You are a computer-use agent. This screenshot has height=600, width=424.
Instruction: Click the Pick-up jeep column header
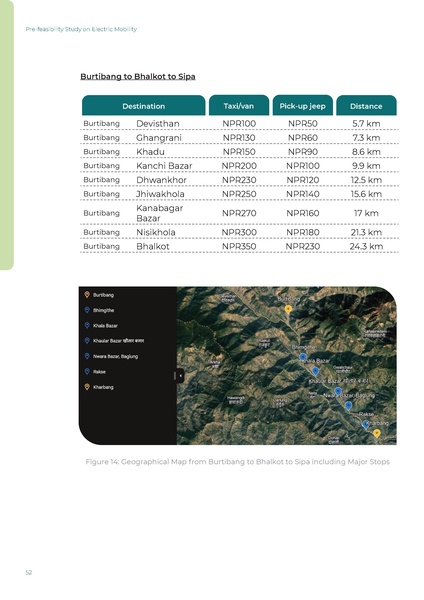pyautogui.click(x=302, y=106)
